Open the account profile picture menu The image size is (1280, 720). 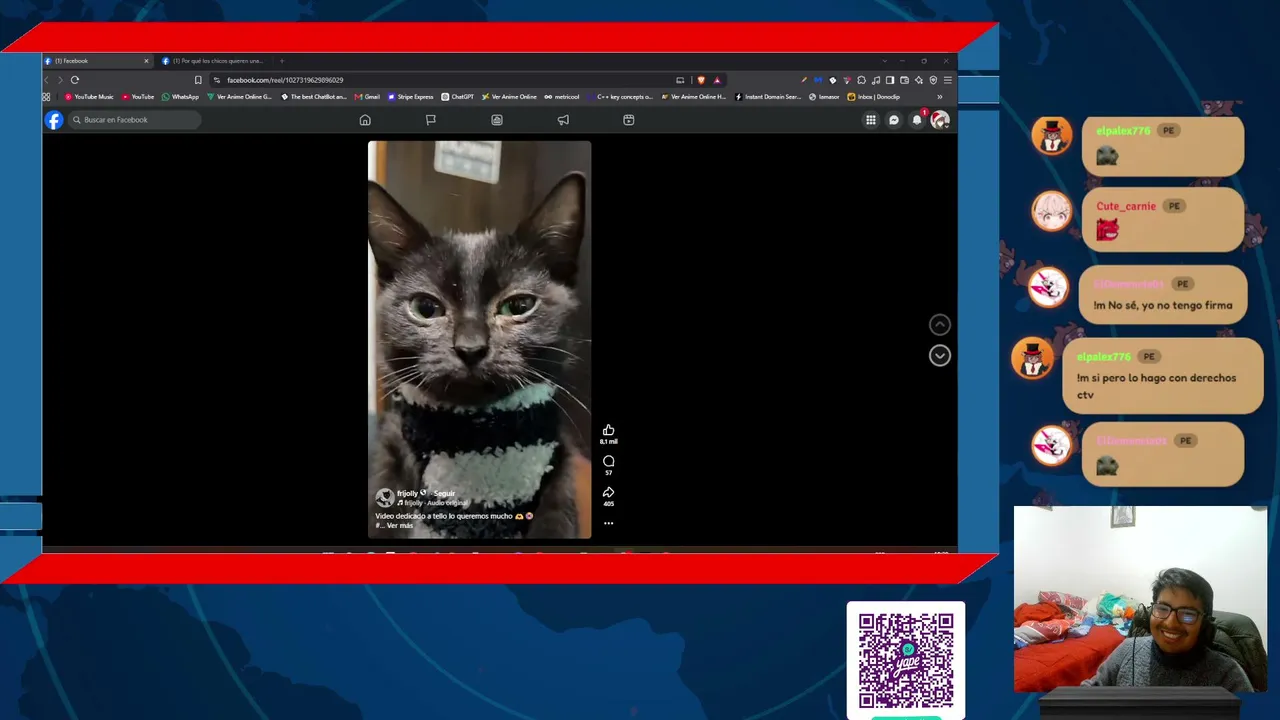pyautogui.click(x=940, y=120)
